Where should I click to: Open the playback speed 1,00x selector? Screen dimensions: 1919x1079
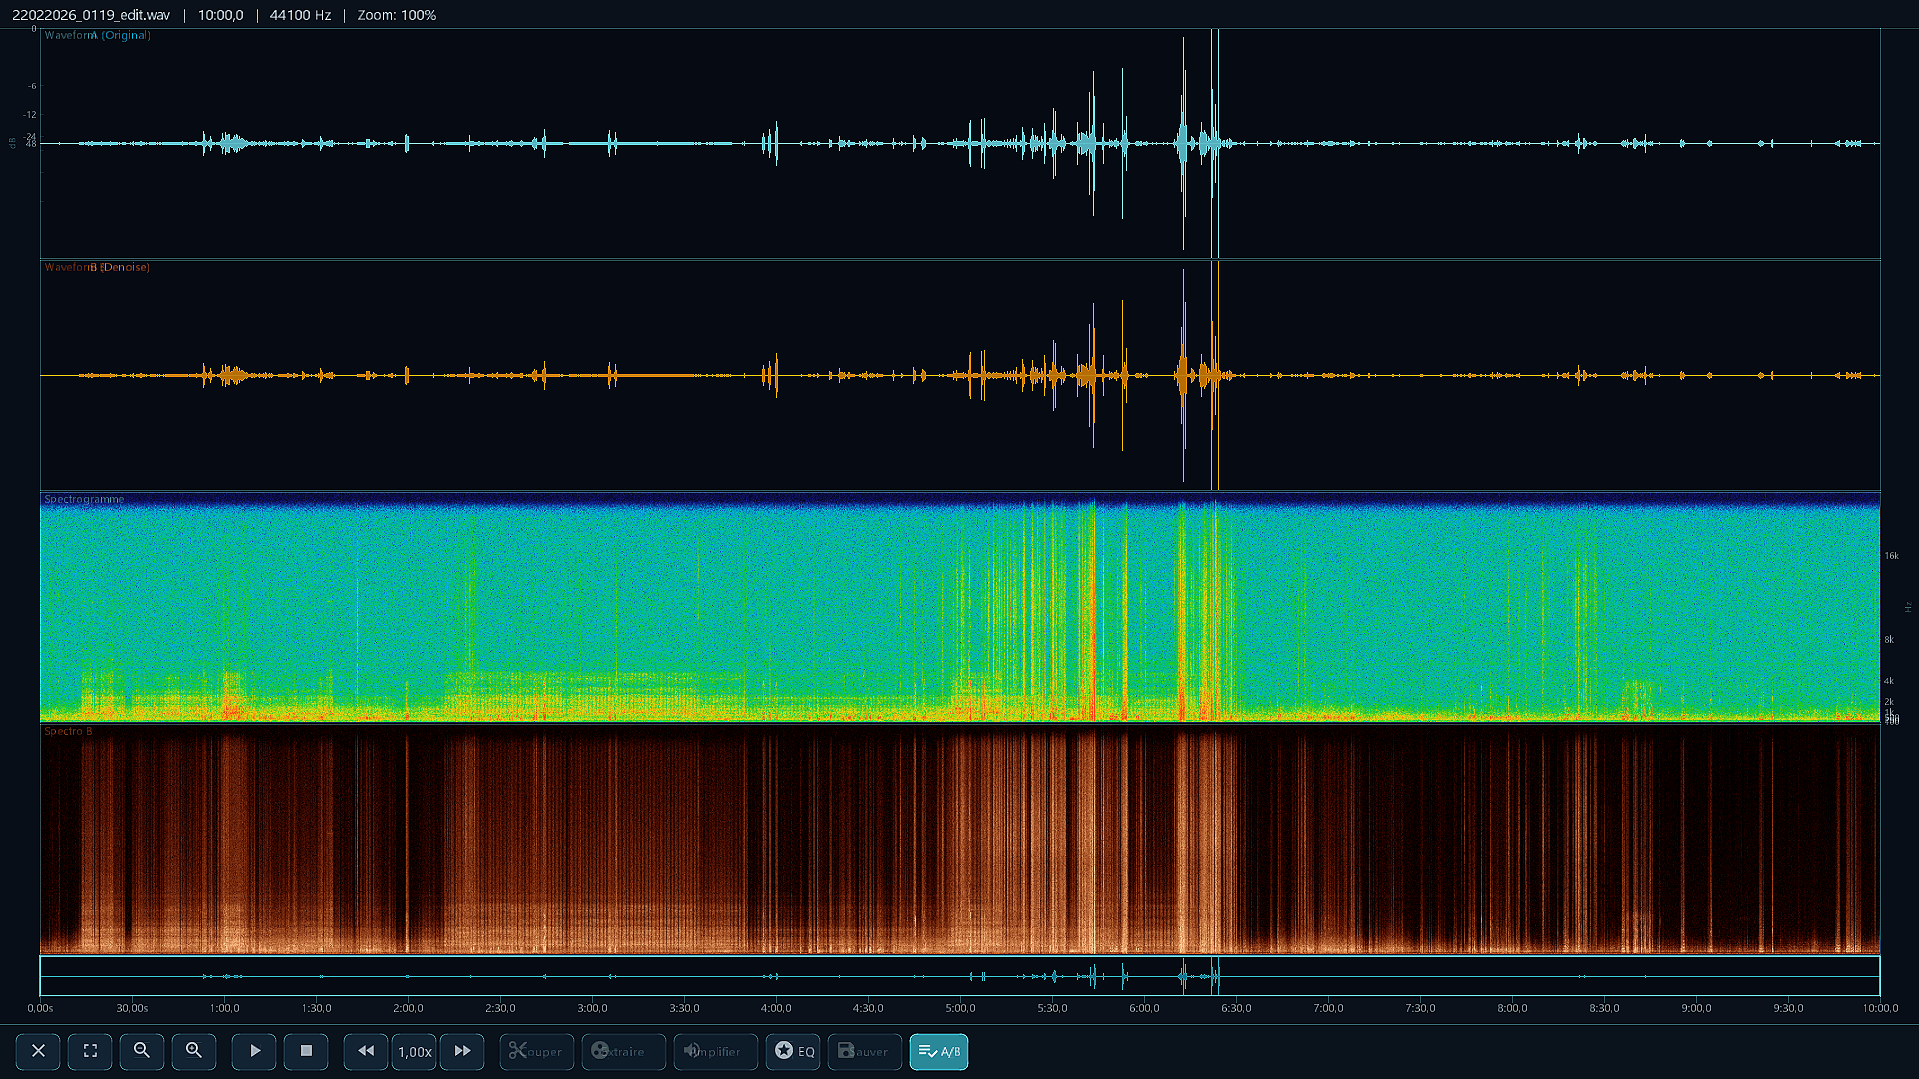[x=413, y=1051]
